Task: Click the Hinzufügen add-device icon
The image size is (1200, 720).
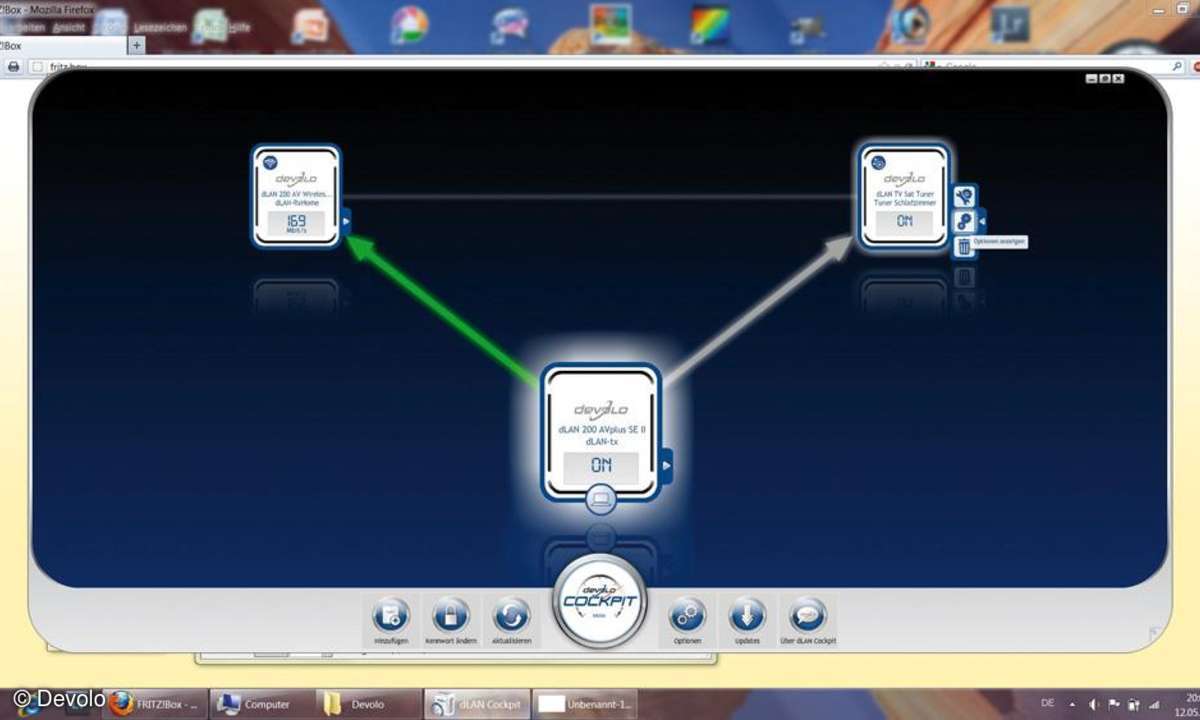Action: point(391,614)
